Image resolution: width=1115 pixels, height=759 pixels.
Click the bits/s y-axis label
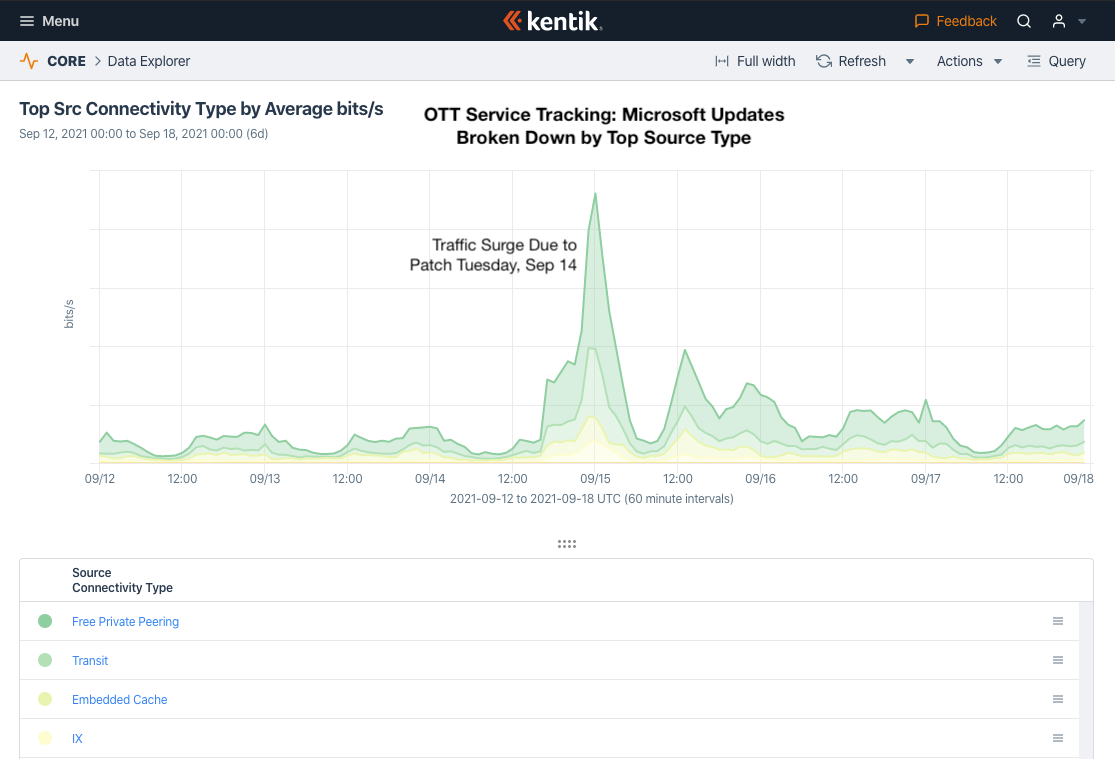(x=69, y=314)
